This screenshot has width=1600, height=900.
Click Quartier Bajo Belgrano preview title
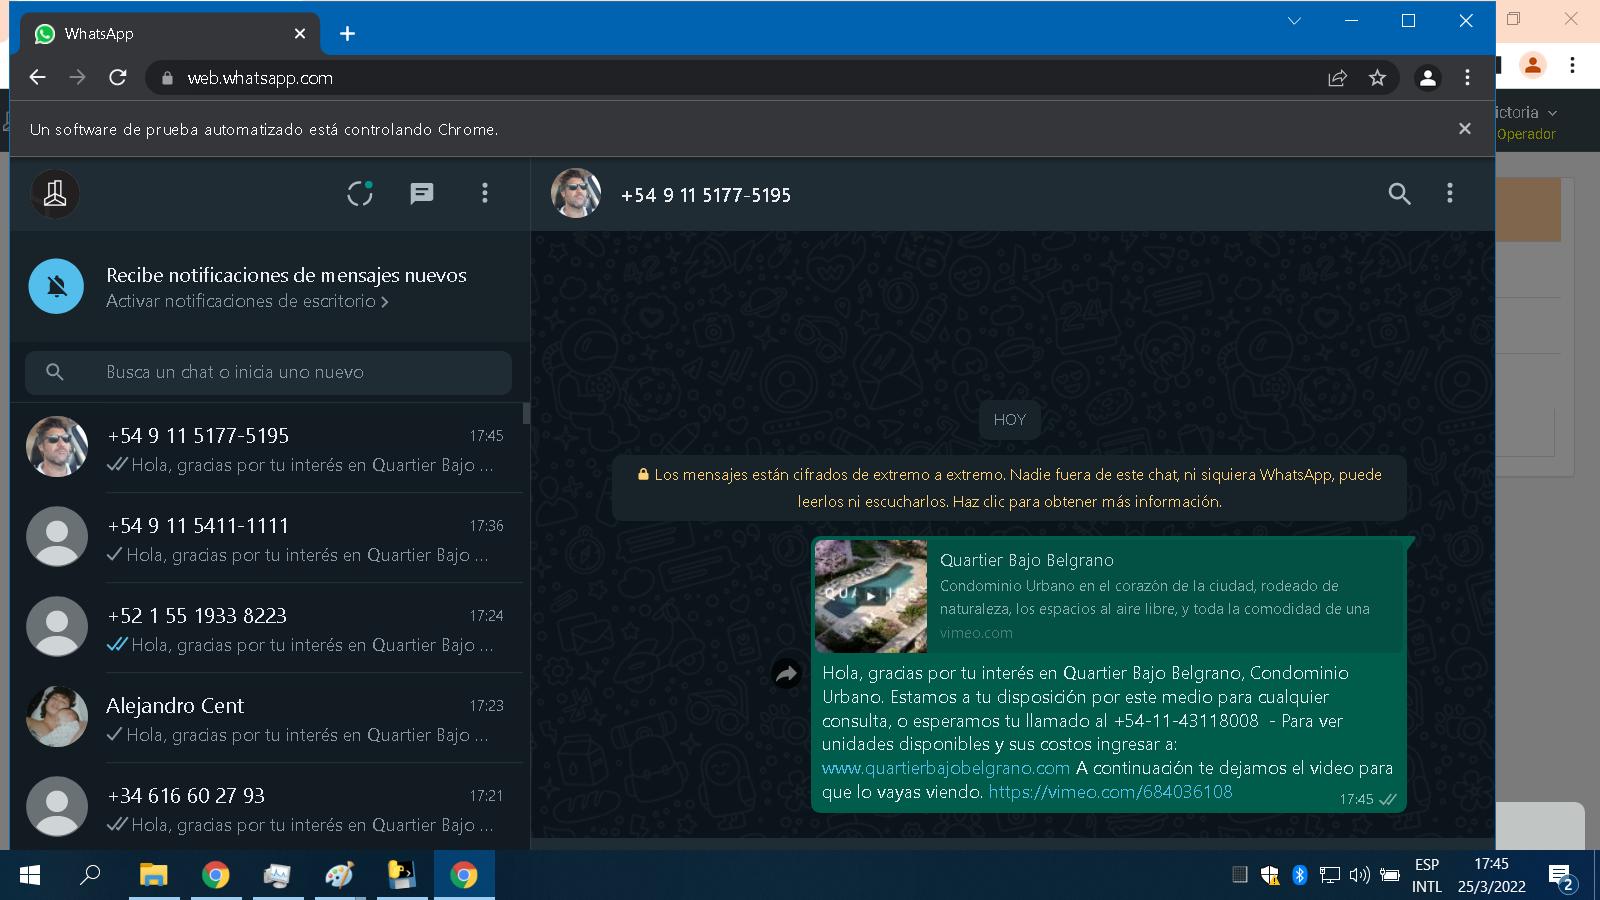(x=1027, y=560)
